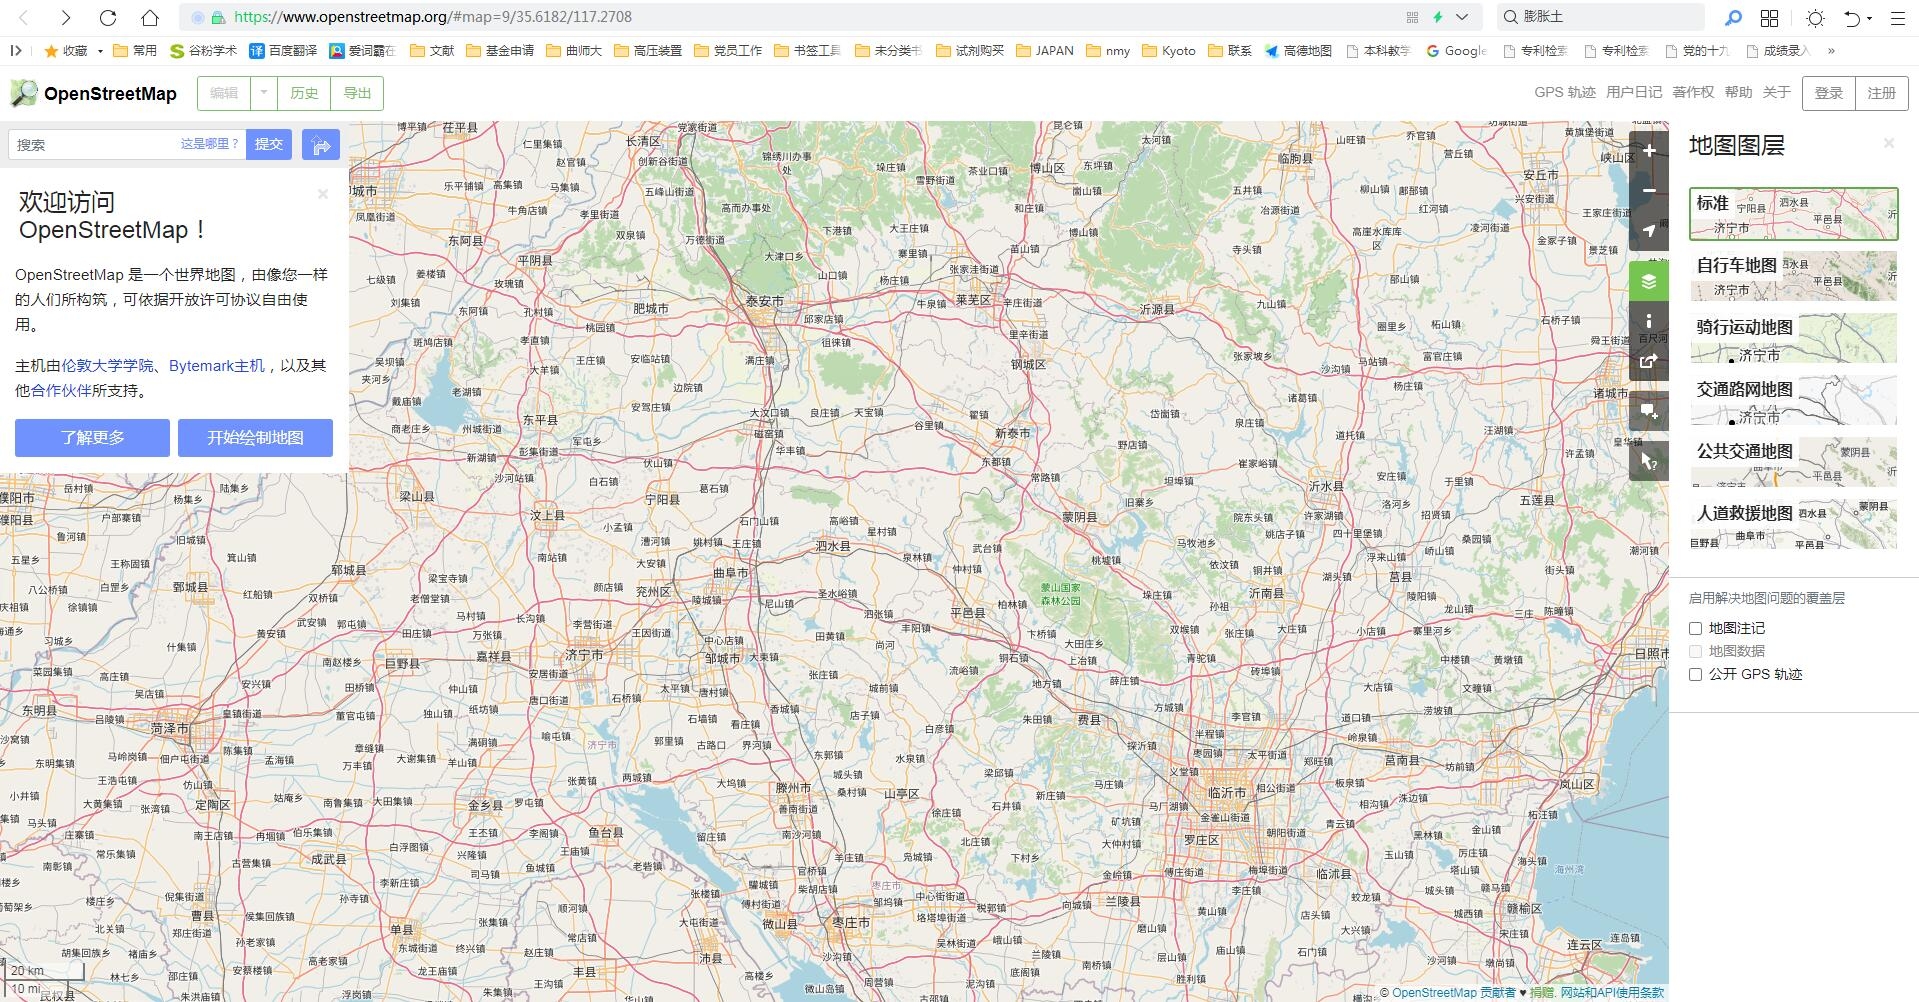Screen dimensions: 1919x1002
Task: Expand the 编辑 dropdown arrow
Action: pos(264,93)
